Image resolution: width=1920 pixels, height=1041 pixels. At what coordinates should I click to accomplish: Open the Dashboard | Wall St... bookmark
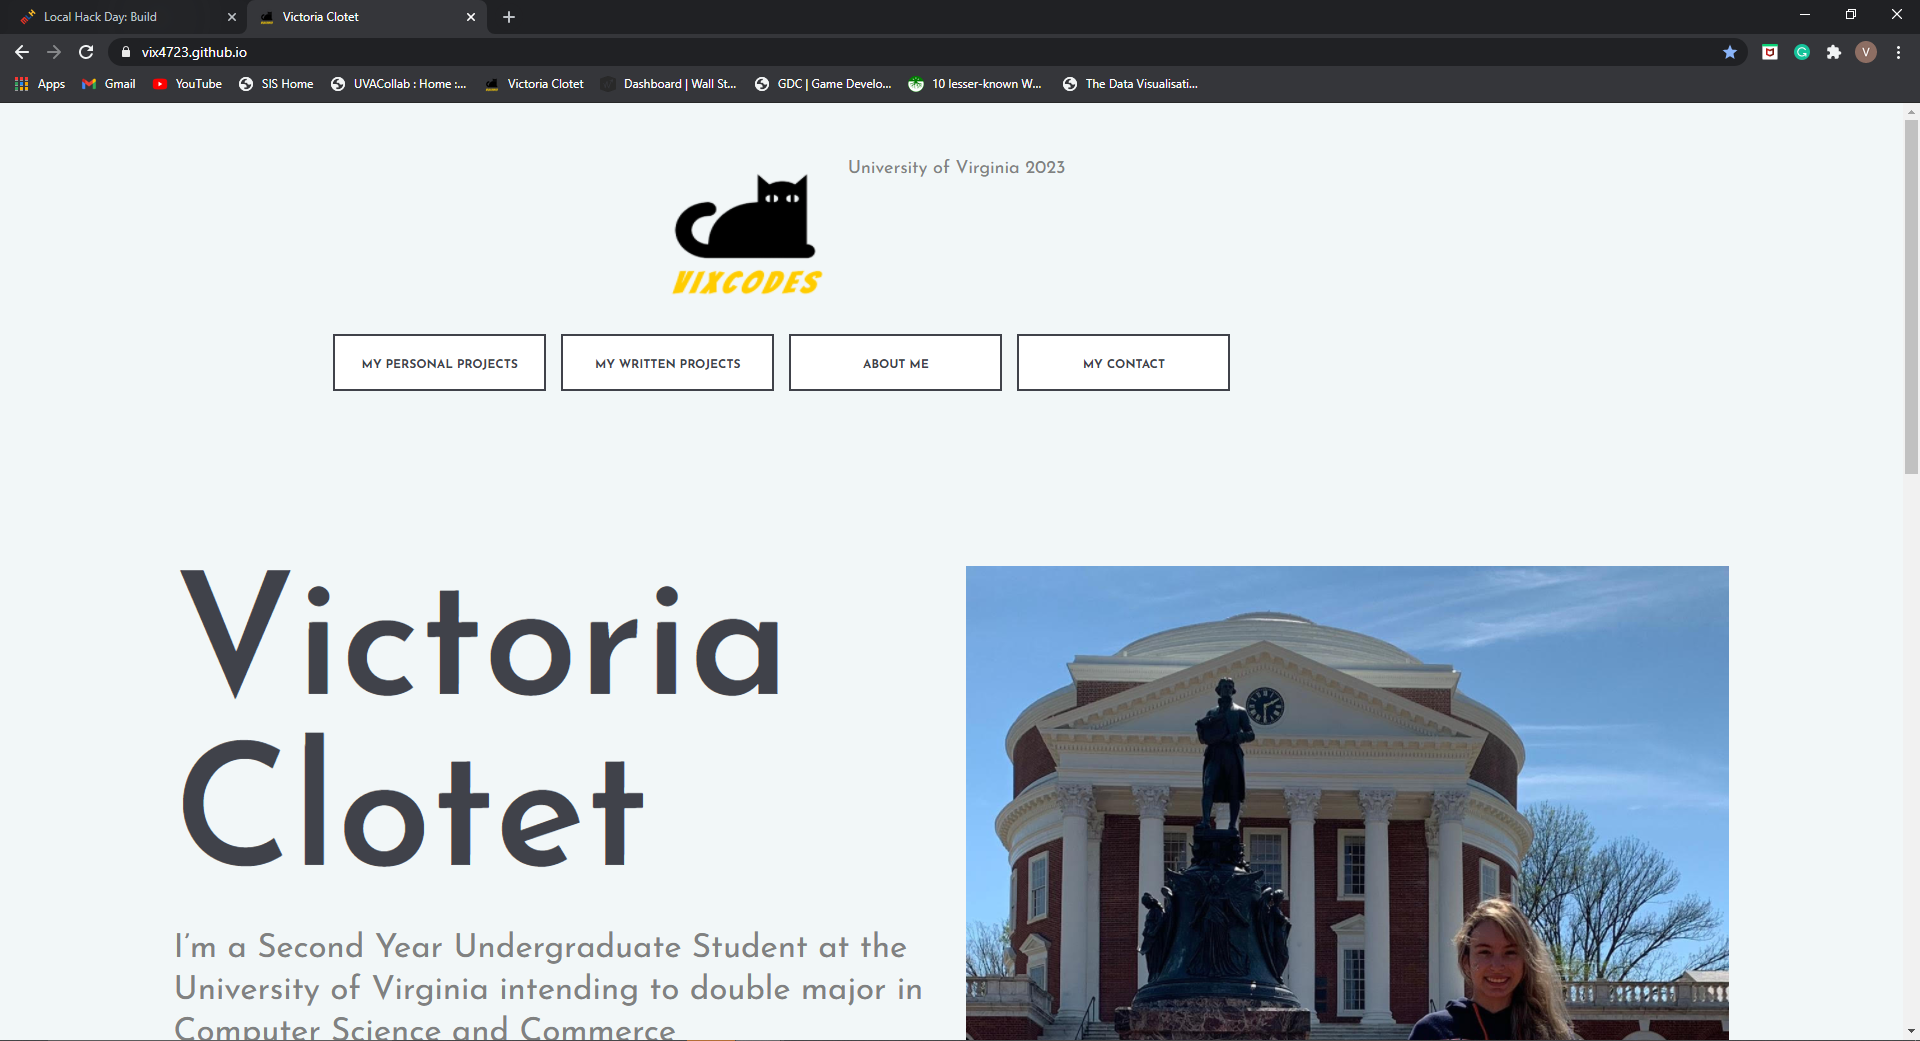(669, 84)
